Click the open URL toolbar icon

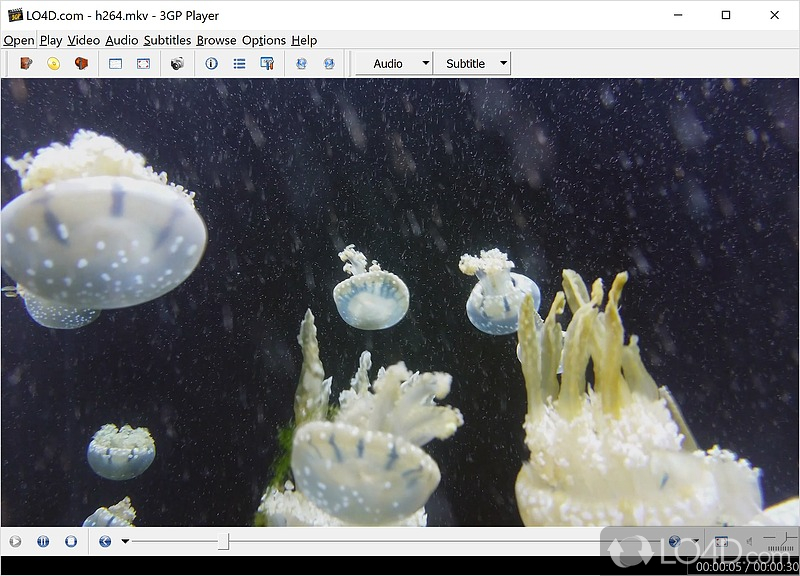(x=82, y=64)
